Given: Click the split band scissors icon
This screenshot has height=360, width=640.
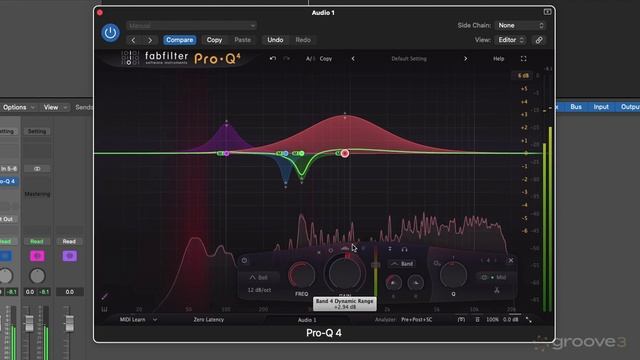Looking at the screenshot, I should coord(497,291).
